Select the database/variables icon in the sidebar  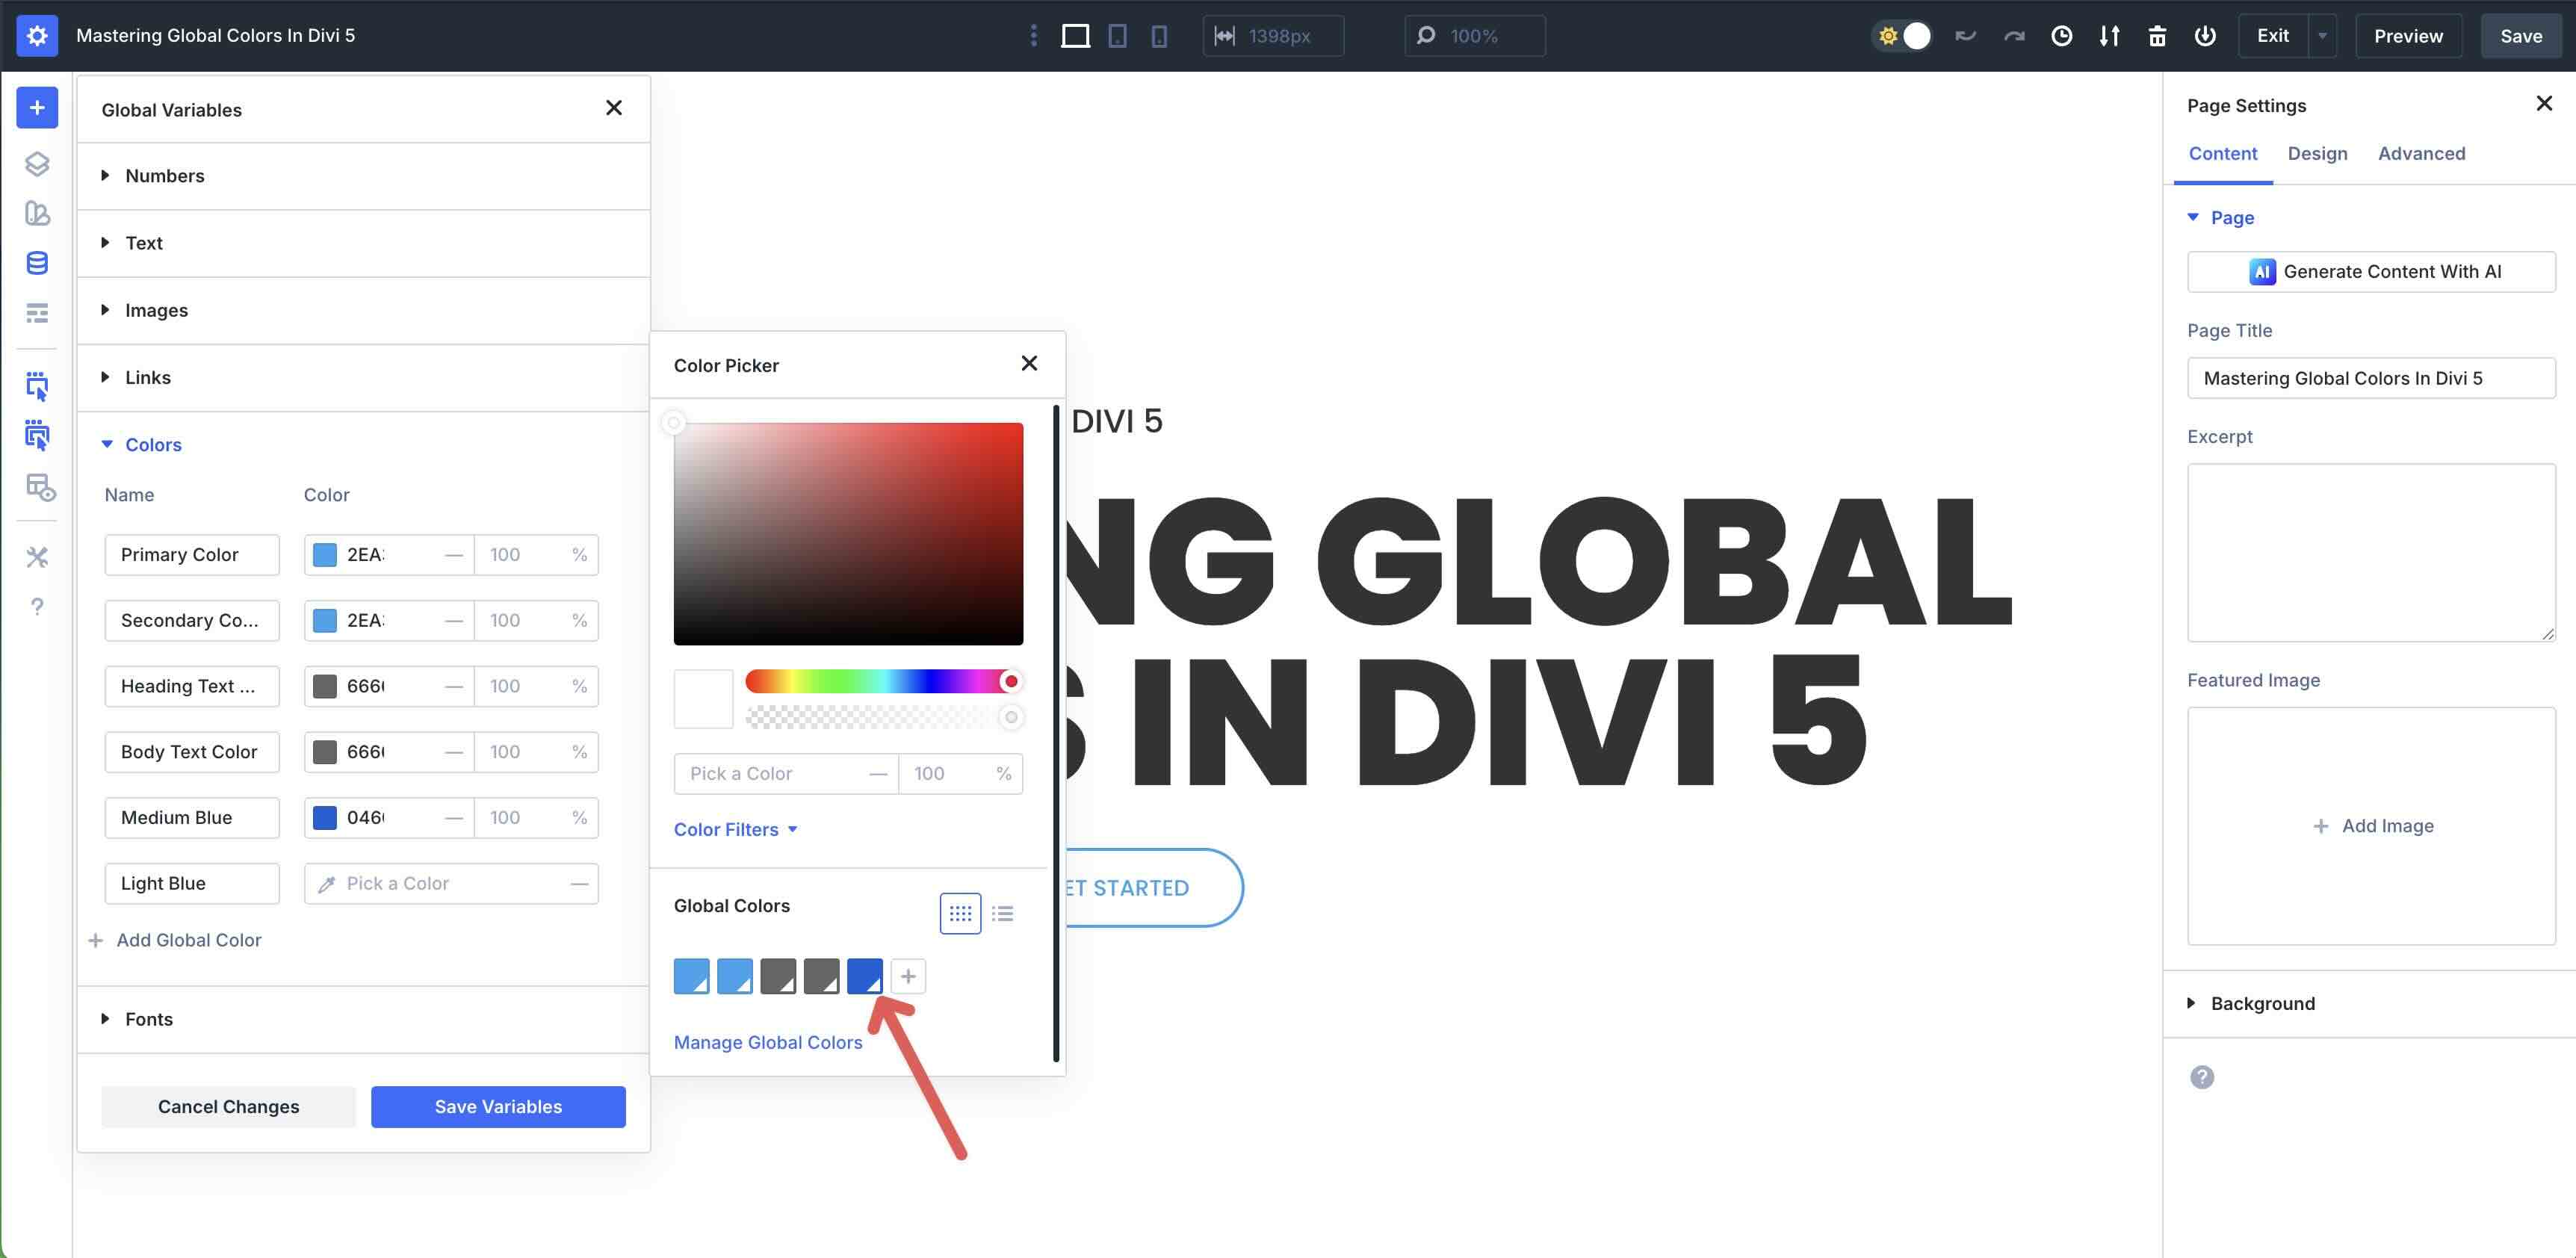coord(37,263)
